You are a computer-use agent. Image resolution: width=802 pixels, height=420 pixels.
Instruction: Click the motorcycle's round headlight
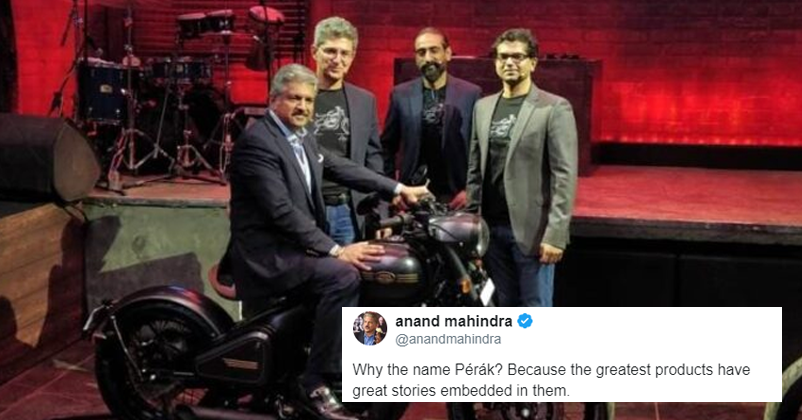[459, 232]
